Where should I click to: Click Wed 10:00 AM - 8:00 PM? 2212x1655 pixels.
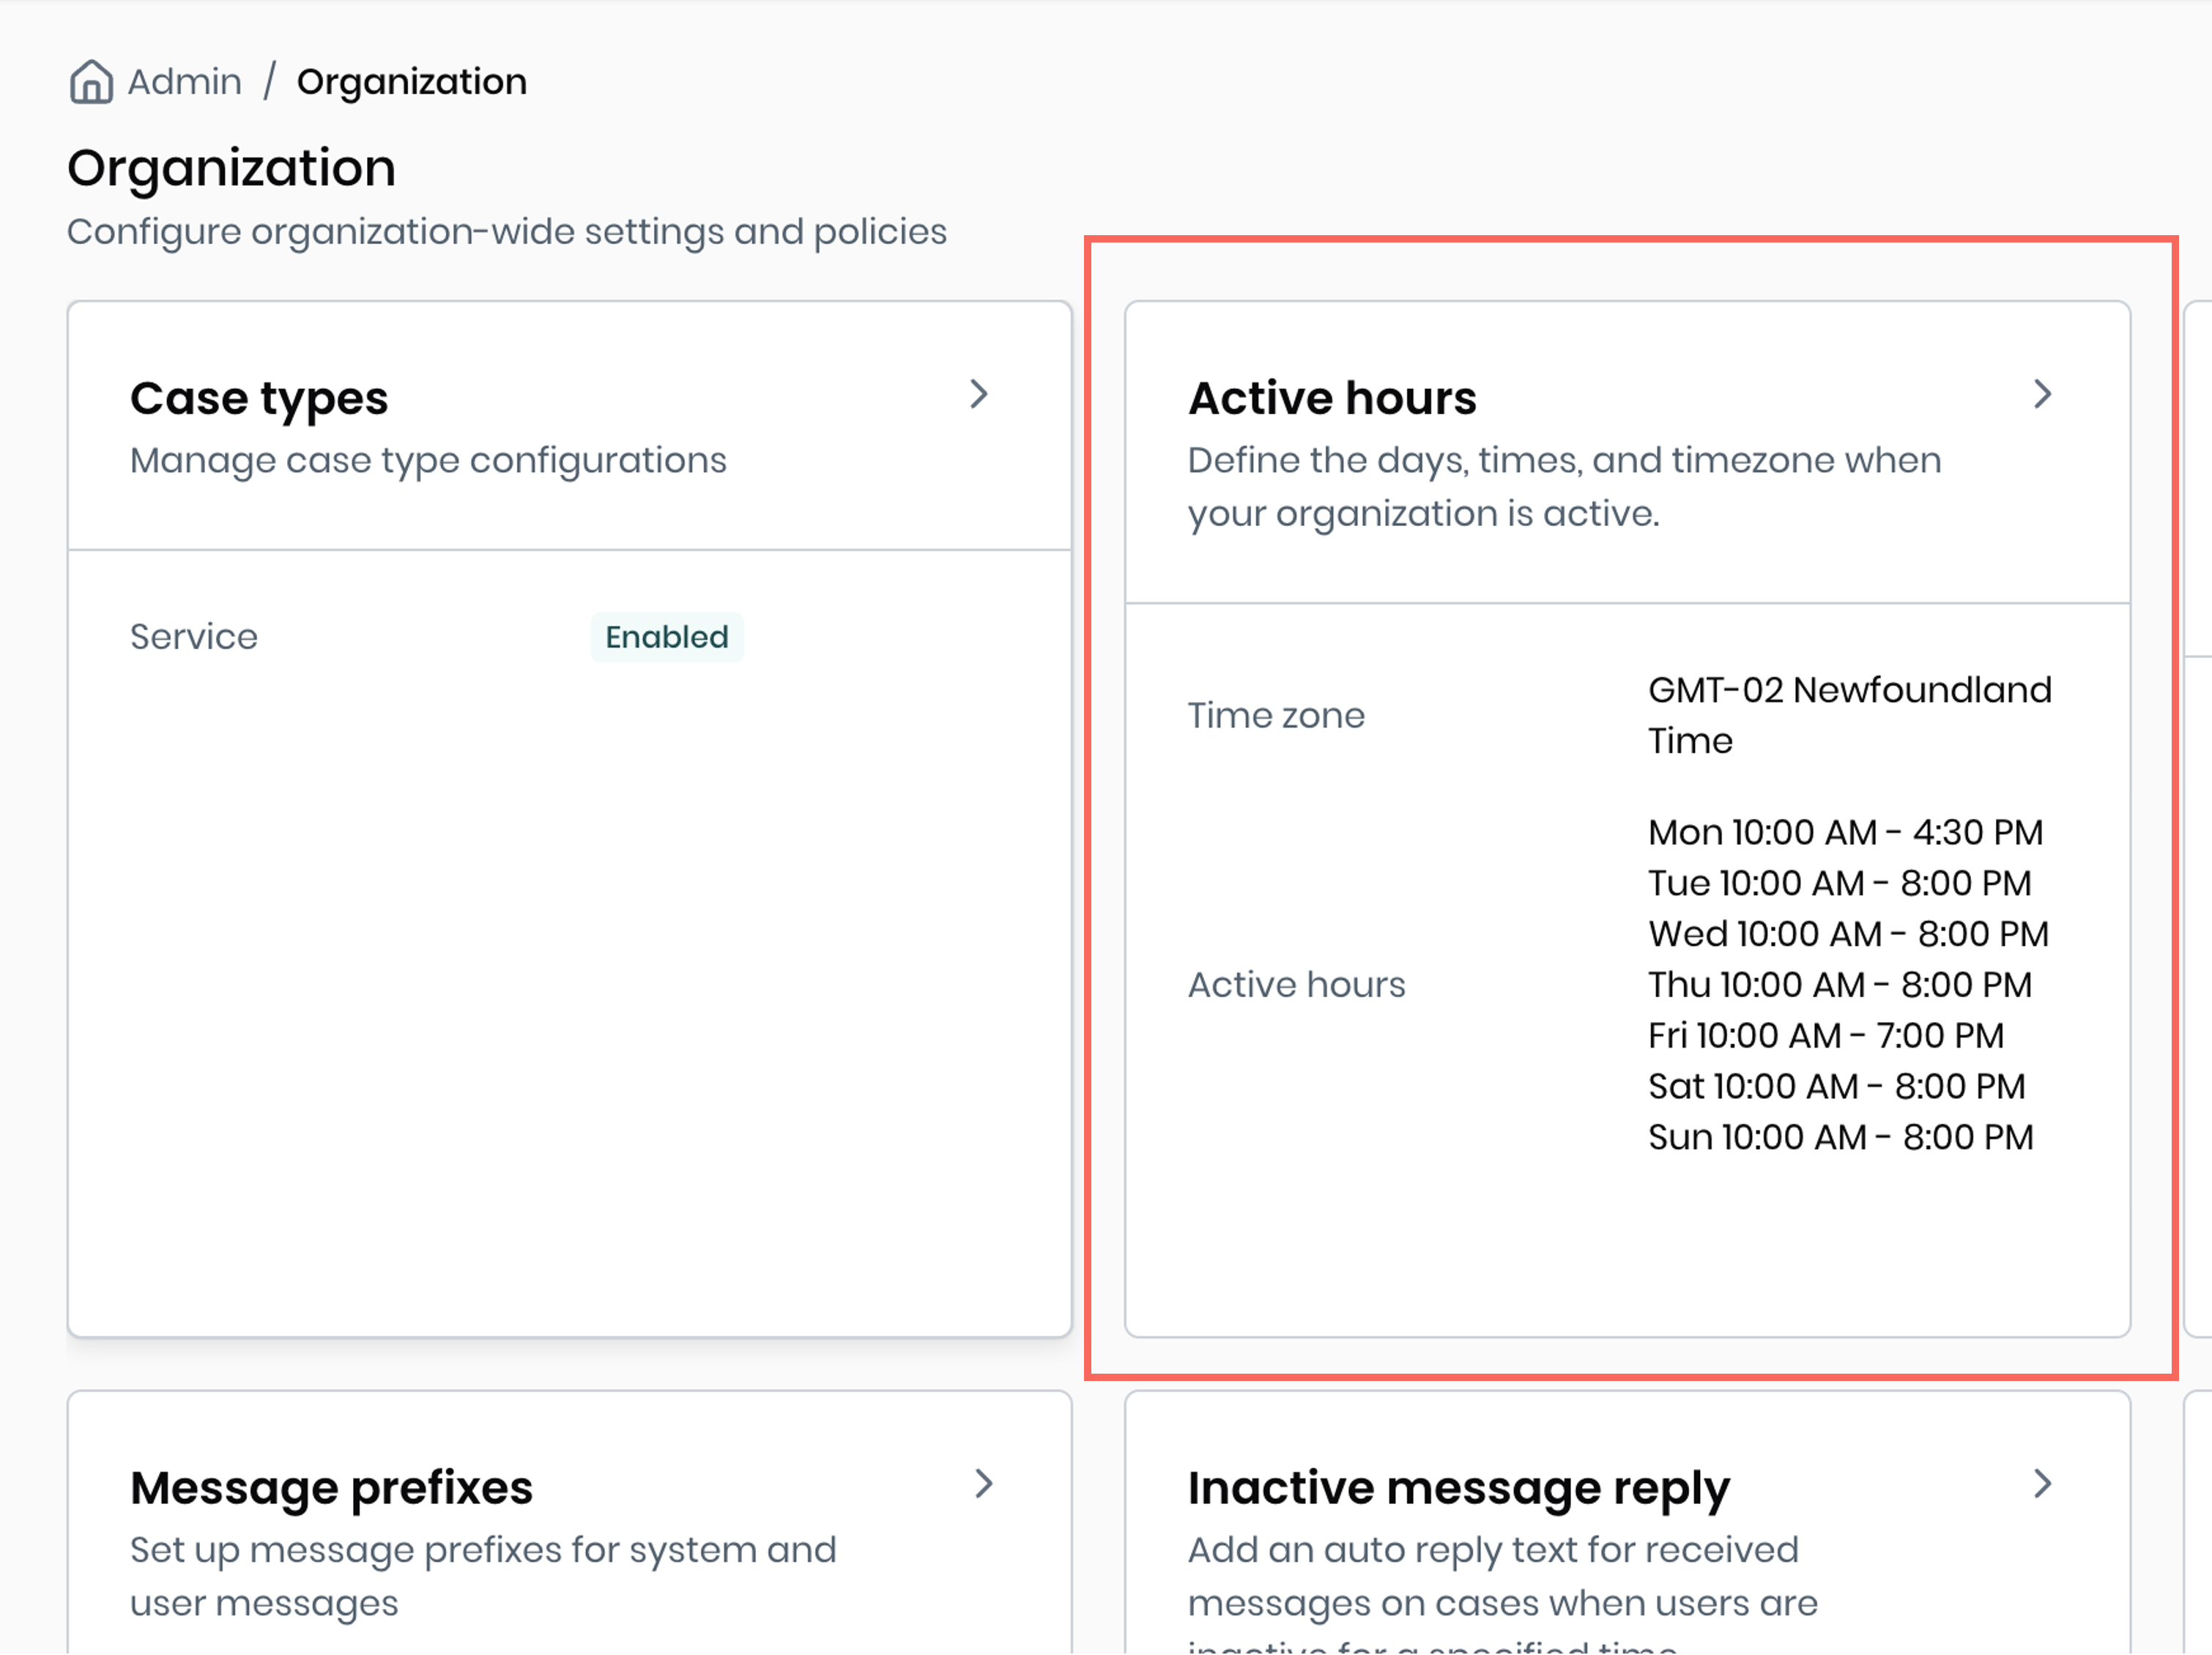(x=1849, y=934)
